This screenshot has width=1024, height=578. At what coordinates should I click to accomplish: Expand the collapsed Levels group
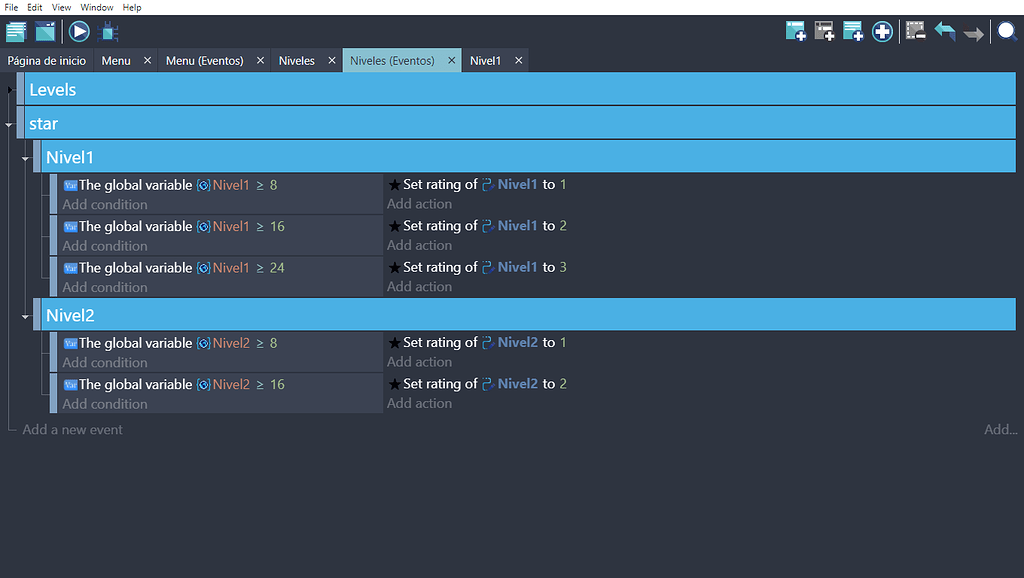(9, 90)
